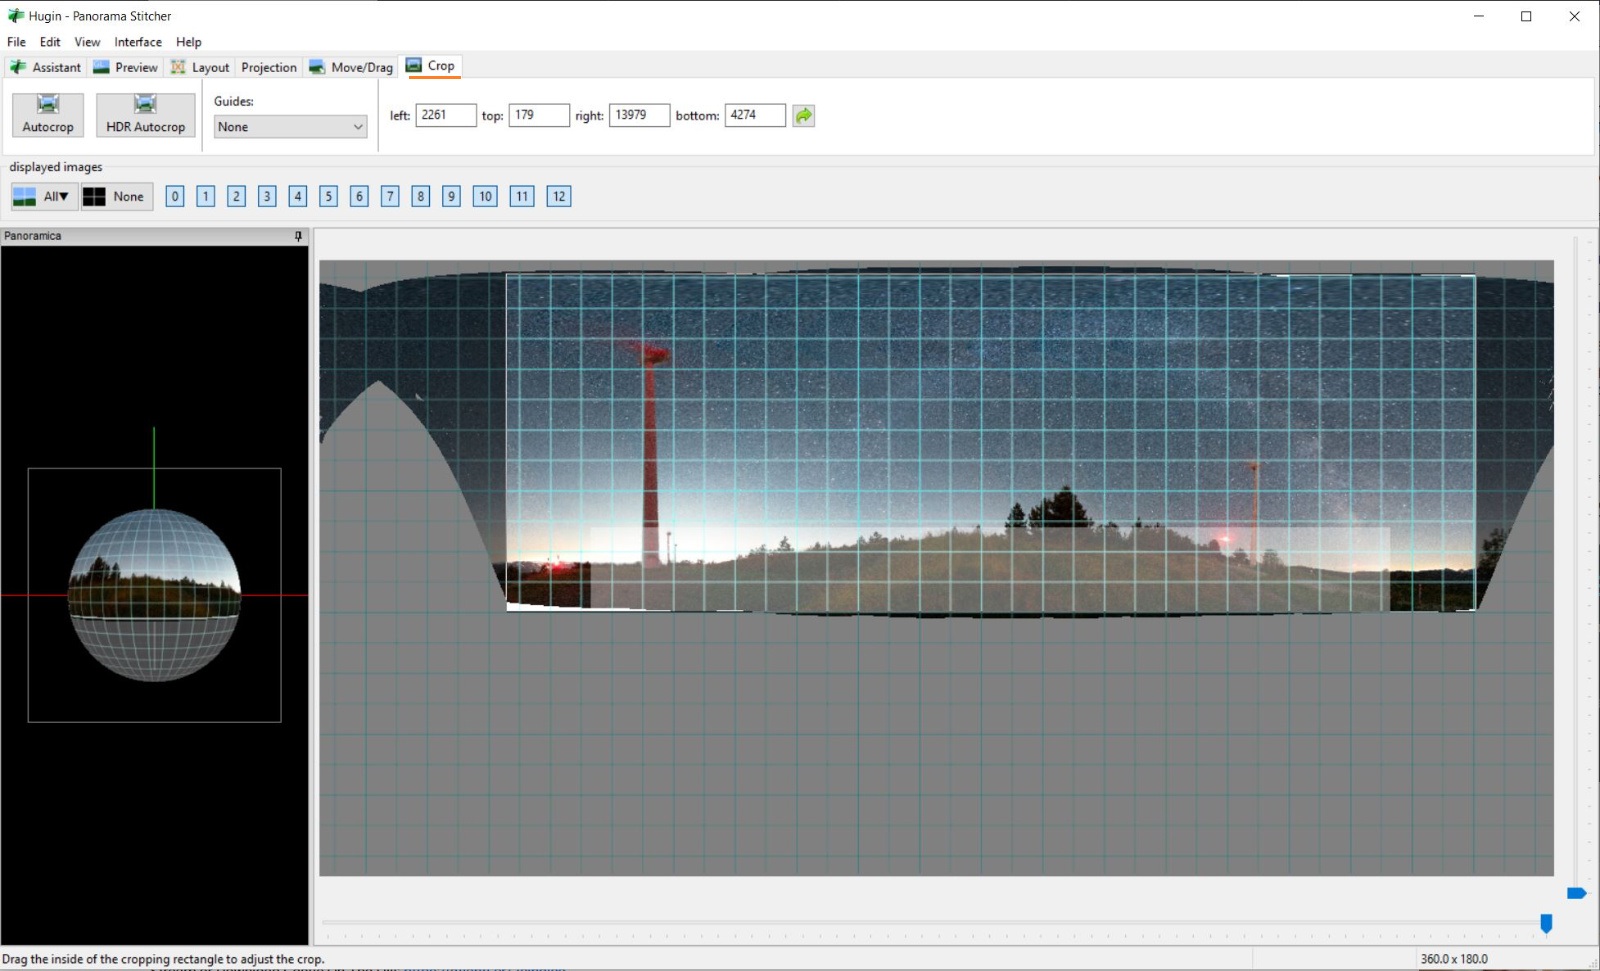1600x971 pixels.
Task: Toggle display of image 0
Action: pos(175,197)
